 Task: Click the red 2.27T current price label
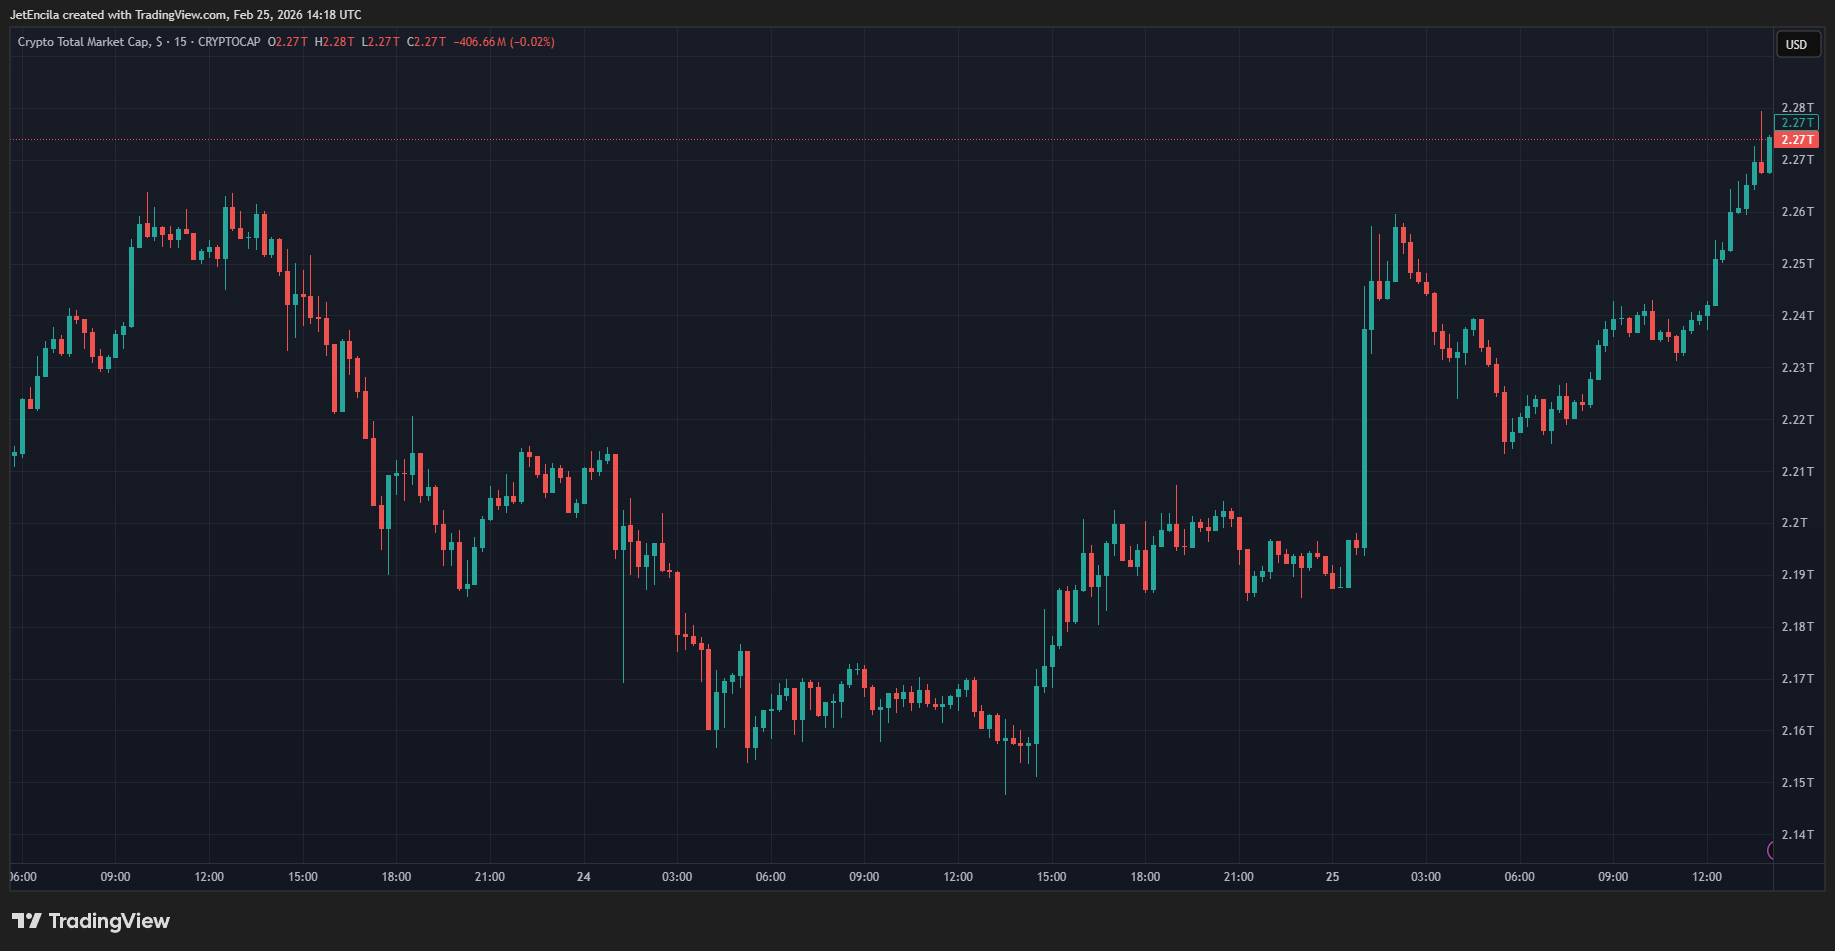tap(1796, 140)
